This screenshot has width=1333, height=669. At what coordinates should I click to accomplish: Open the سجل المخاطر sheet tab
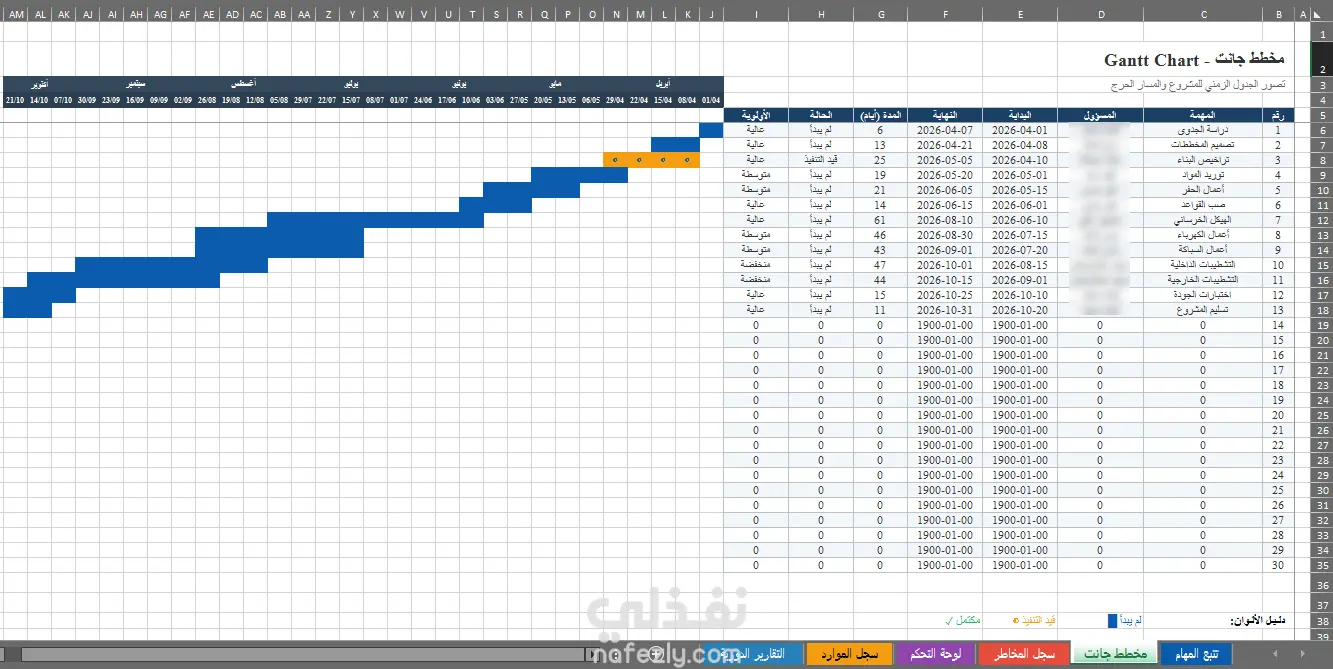(1022, 654)
